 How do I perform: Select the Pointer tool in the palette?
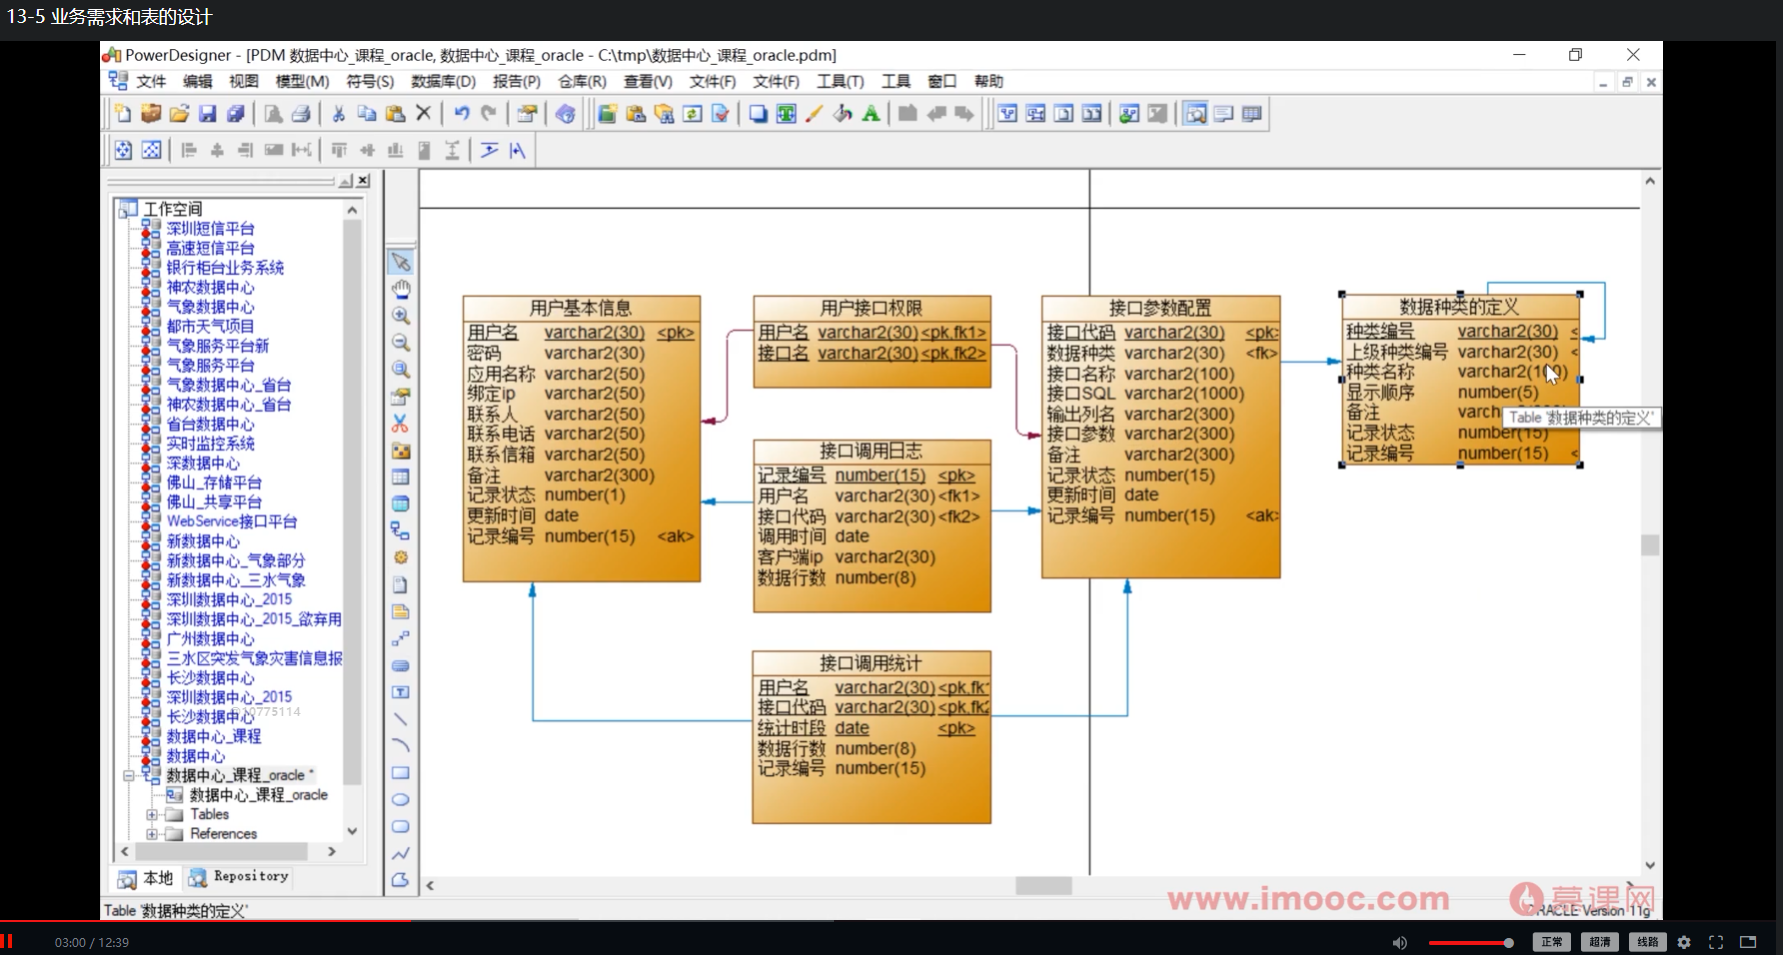400,262
